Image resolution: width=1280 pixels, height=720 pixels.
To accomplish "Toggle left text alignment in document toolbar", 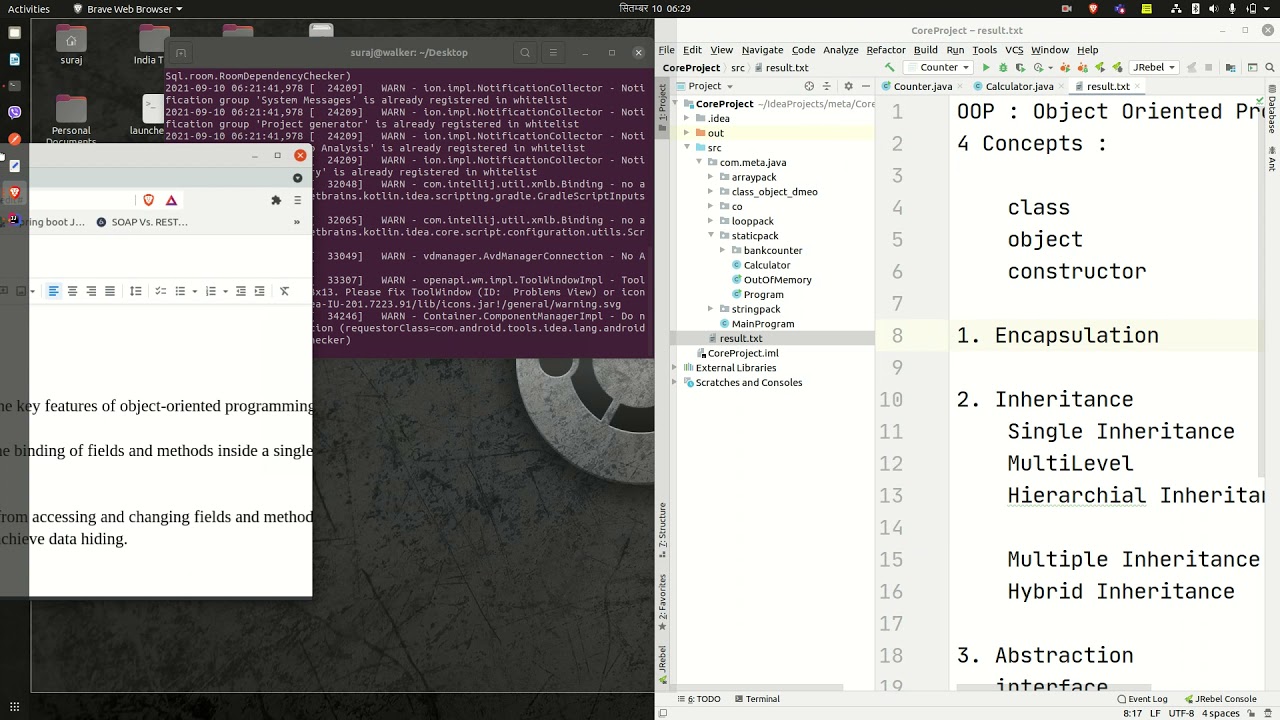I will point(54,291).
